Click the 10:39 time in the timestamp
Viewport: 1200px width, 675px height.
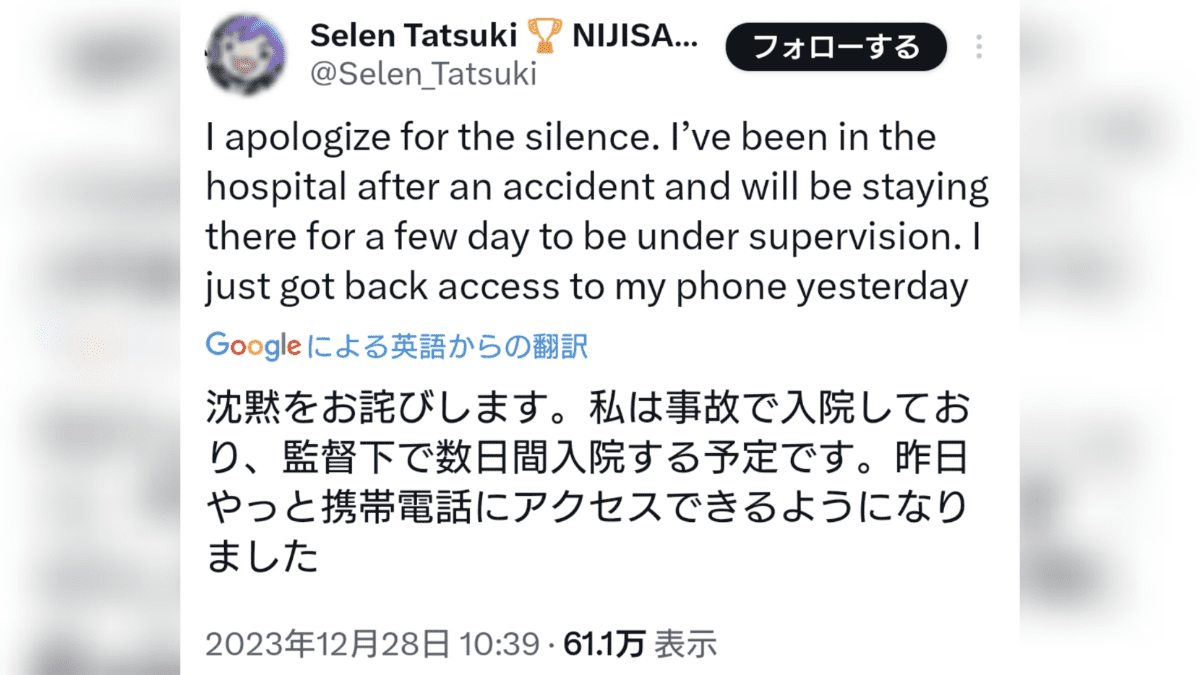(x=500, y=645)
